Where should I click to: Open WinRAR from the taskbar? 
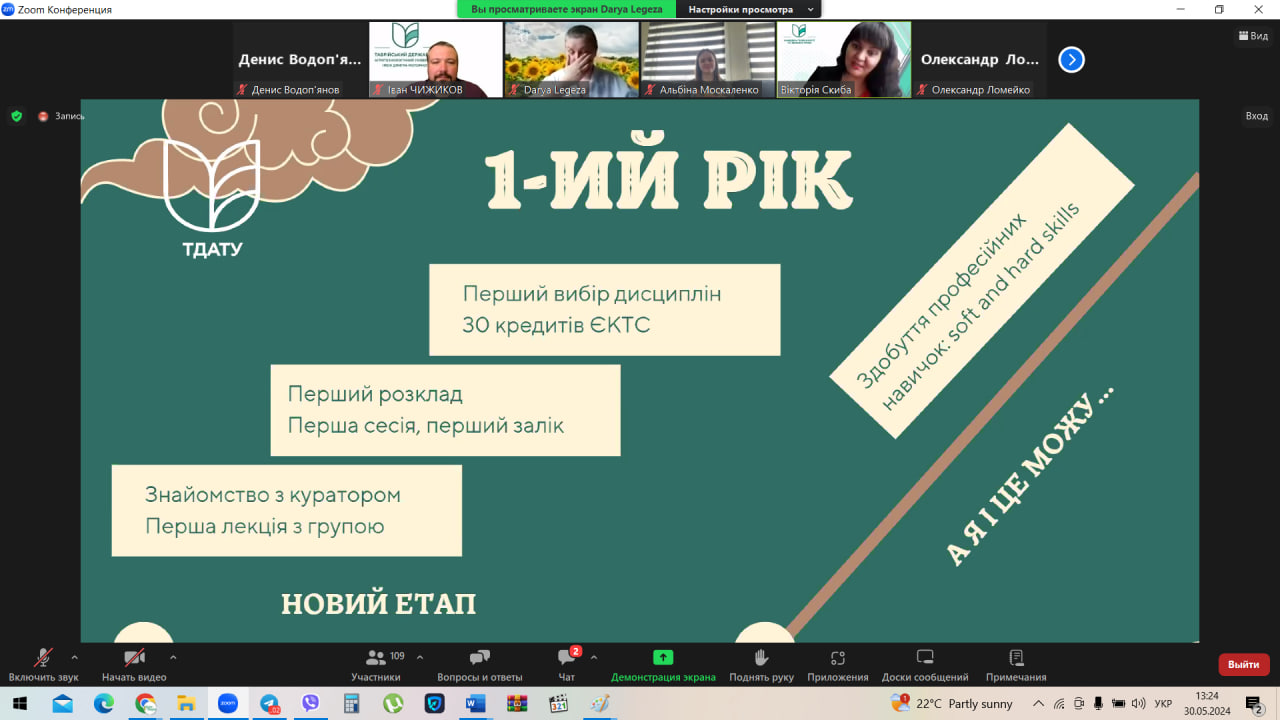[516, 704]
